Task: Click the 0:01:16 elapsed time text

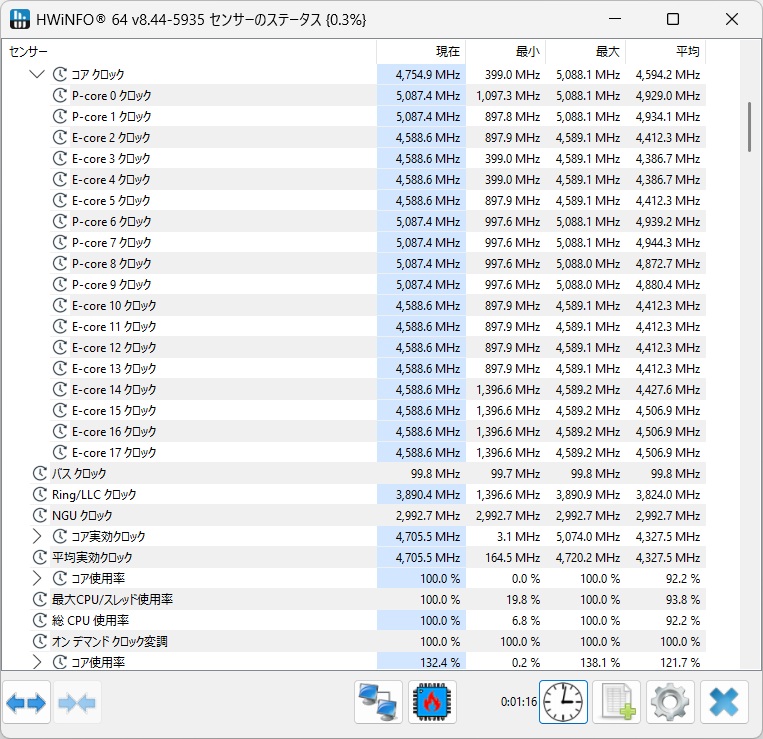Action: 519,702
